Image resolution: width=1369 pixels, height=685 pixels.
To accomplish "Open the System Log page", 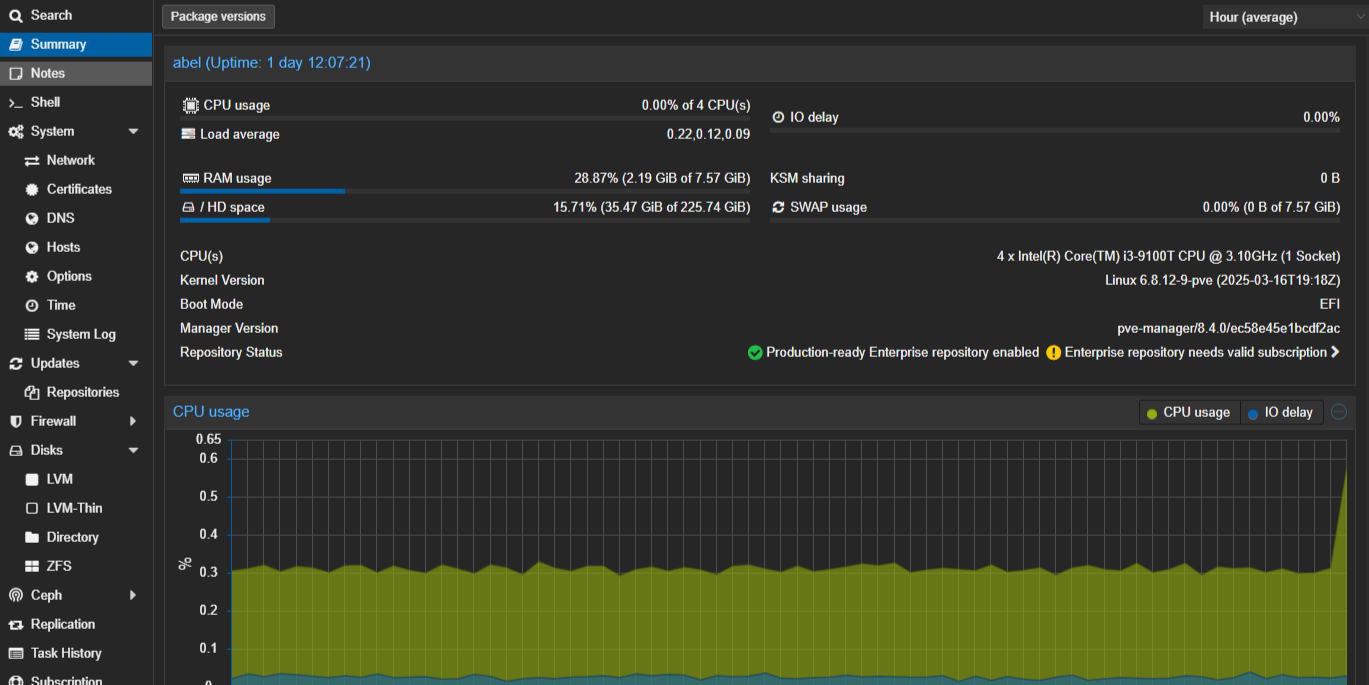I will coord(76,334).
